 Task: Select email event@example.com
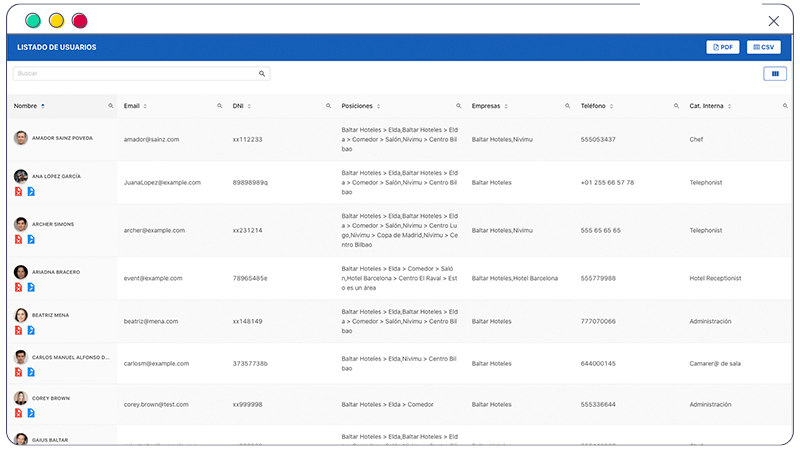(x=153, y=278)
